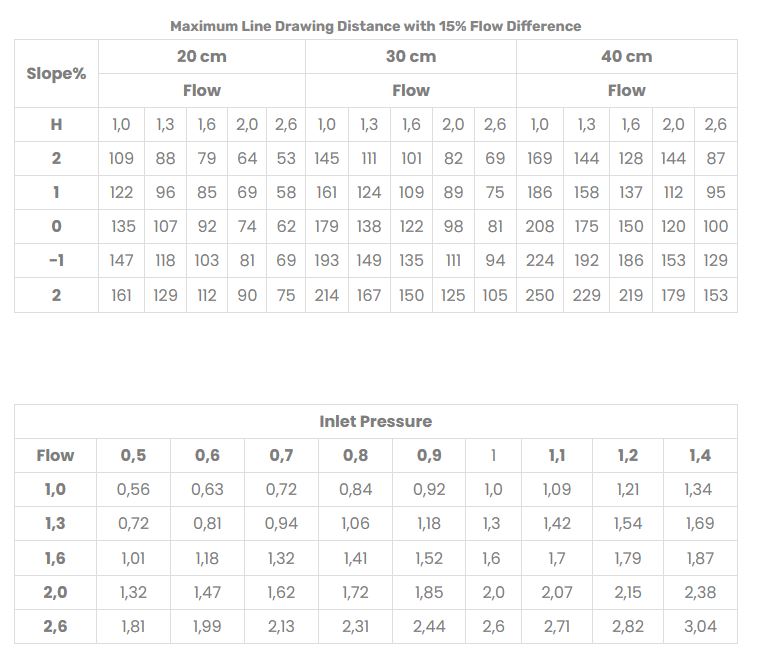The height and width of the screenshot is (668, 760).
Task: Click the 20 cm column group header
Action: (201, 57)
